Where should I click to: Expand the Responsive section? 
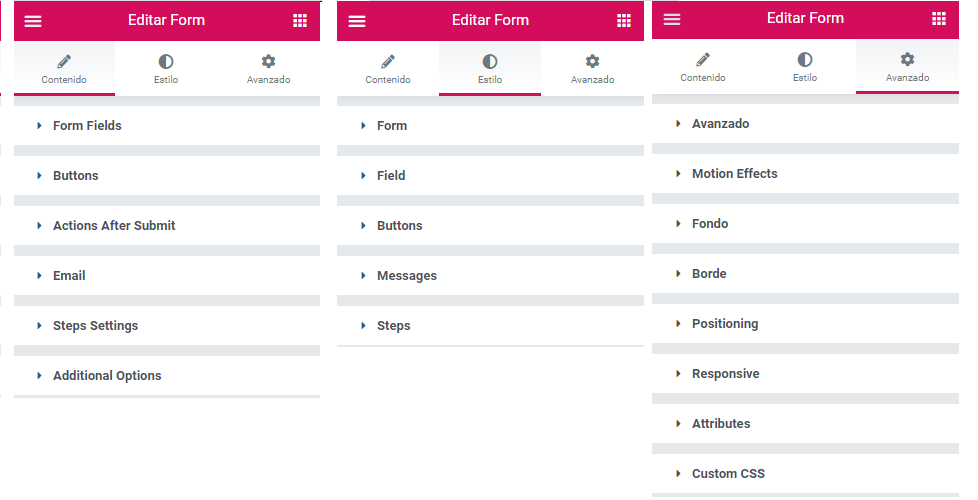(725, 374)
